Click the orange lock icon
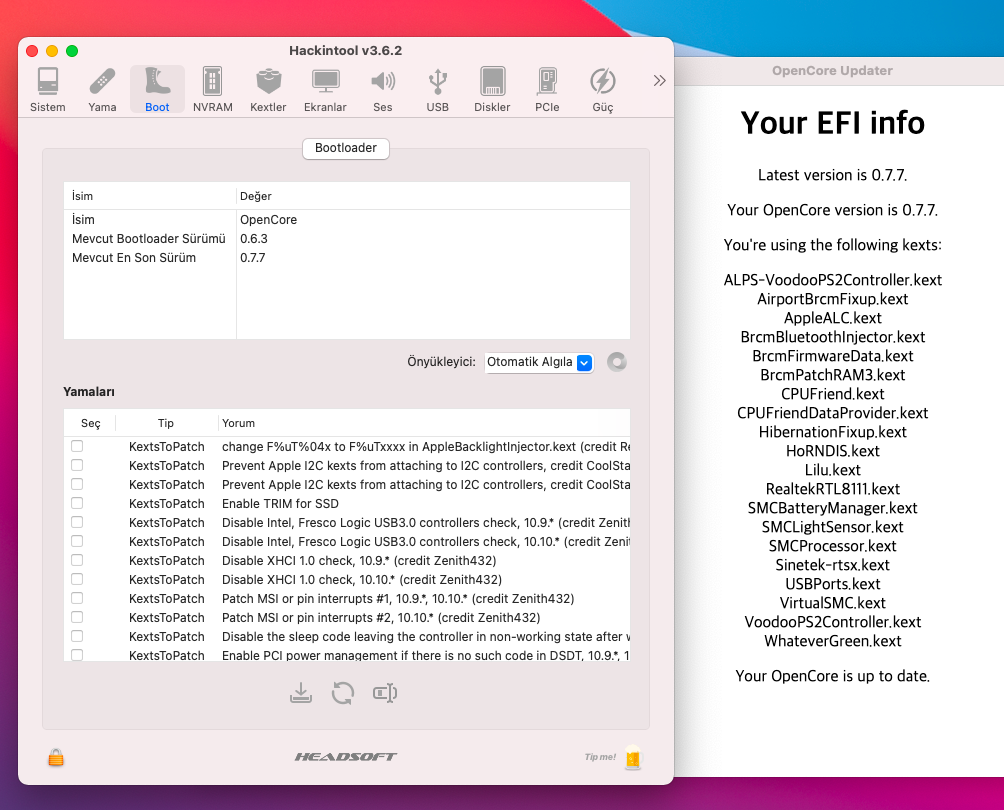The width and height of the screenshot is (1004, 810). [56, 758]
